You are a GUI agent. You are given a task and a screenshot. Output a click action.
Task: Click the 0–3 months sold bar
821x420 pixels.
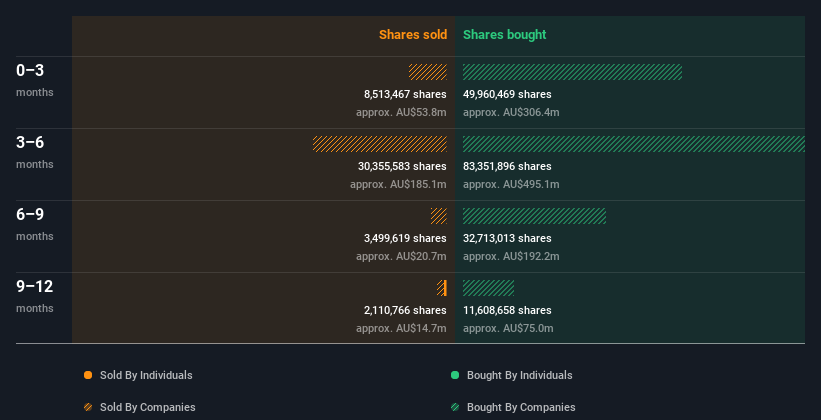[x=428, y=72]
